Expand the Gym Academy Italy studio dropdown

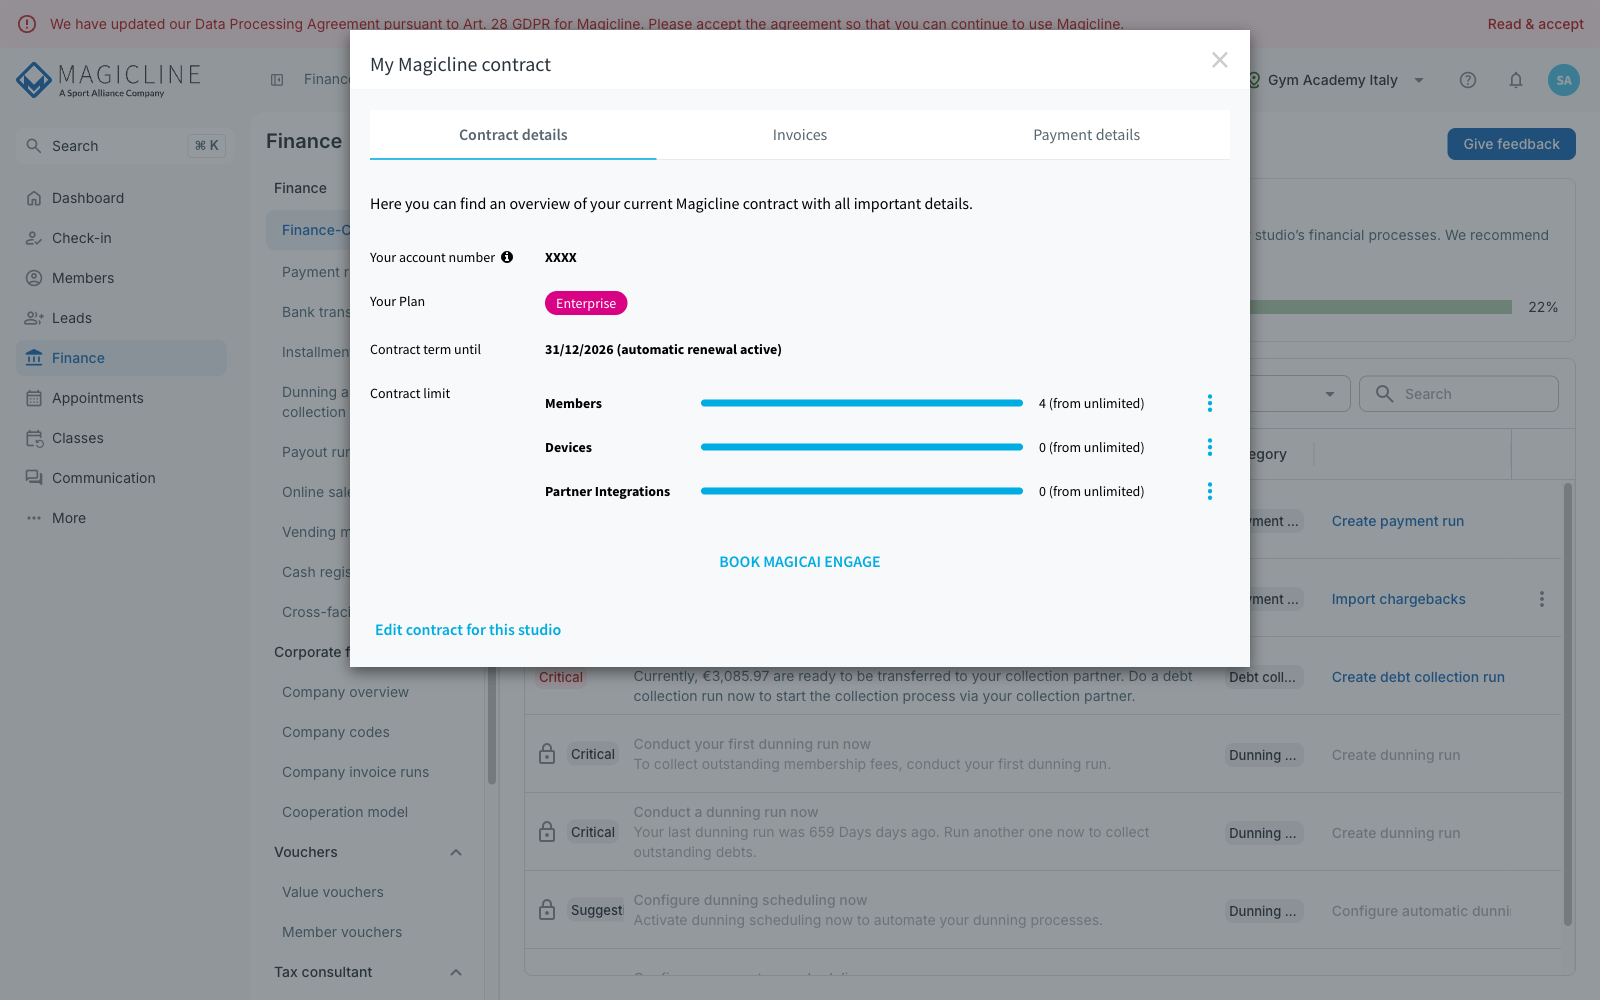point(1419,80)
